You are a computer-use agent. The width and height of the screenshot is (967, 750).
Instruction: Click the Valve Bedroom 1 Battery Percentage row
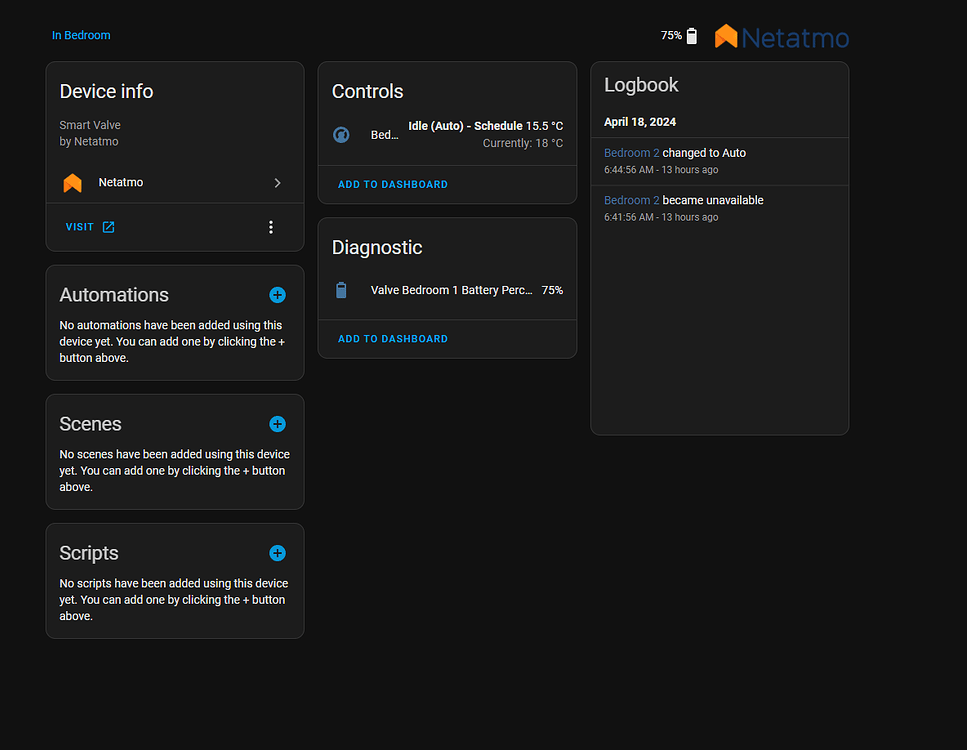(450, 290)
